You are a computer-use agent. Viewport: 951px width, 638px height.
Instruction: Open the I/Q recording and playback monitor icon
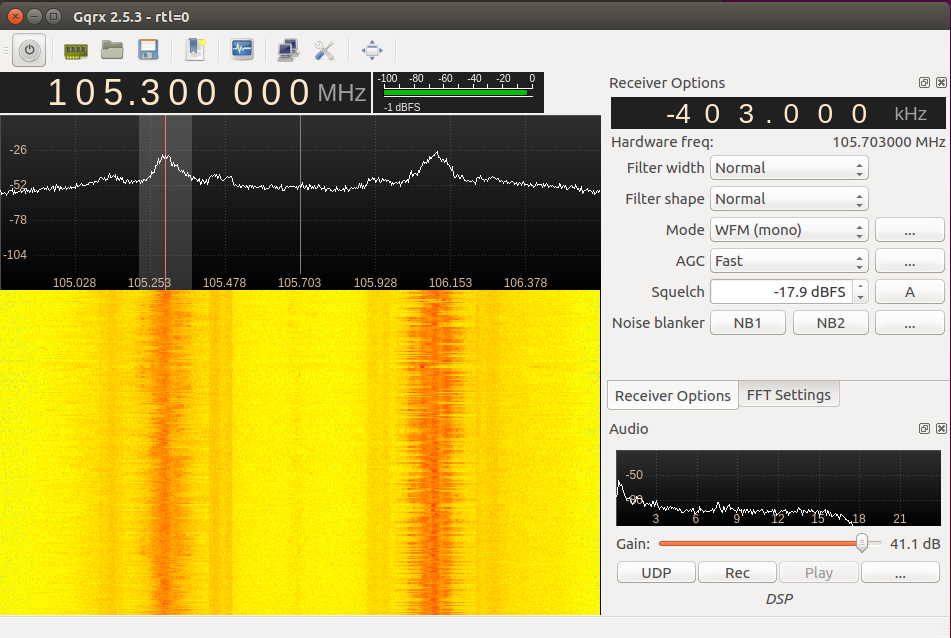[x=242, y=49]
